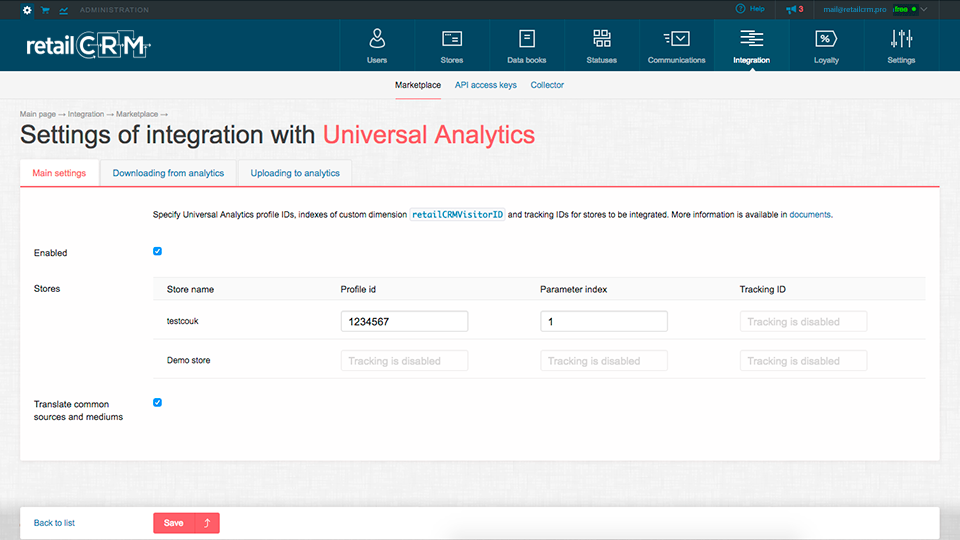The height and width of the screenshot is (540, 960).
Task: Click the shopping cart icon in top bar
Action: pyautogui.click(x=45, y=10)
